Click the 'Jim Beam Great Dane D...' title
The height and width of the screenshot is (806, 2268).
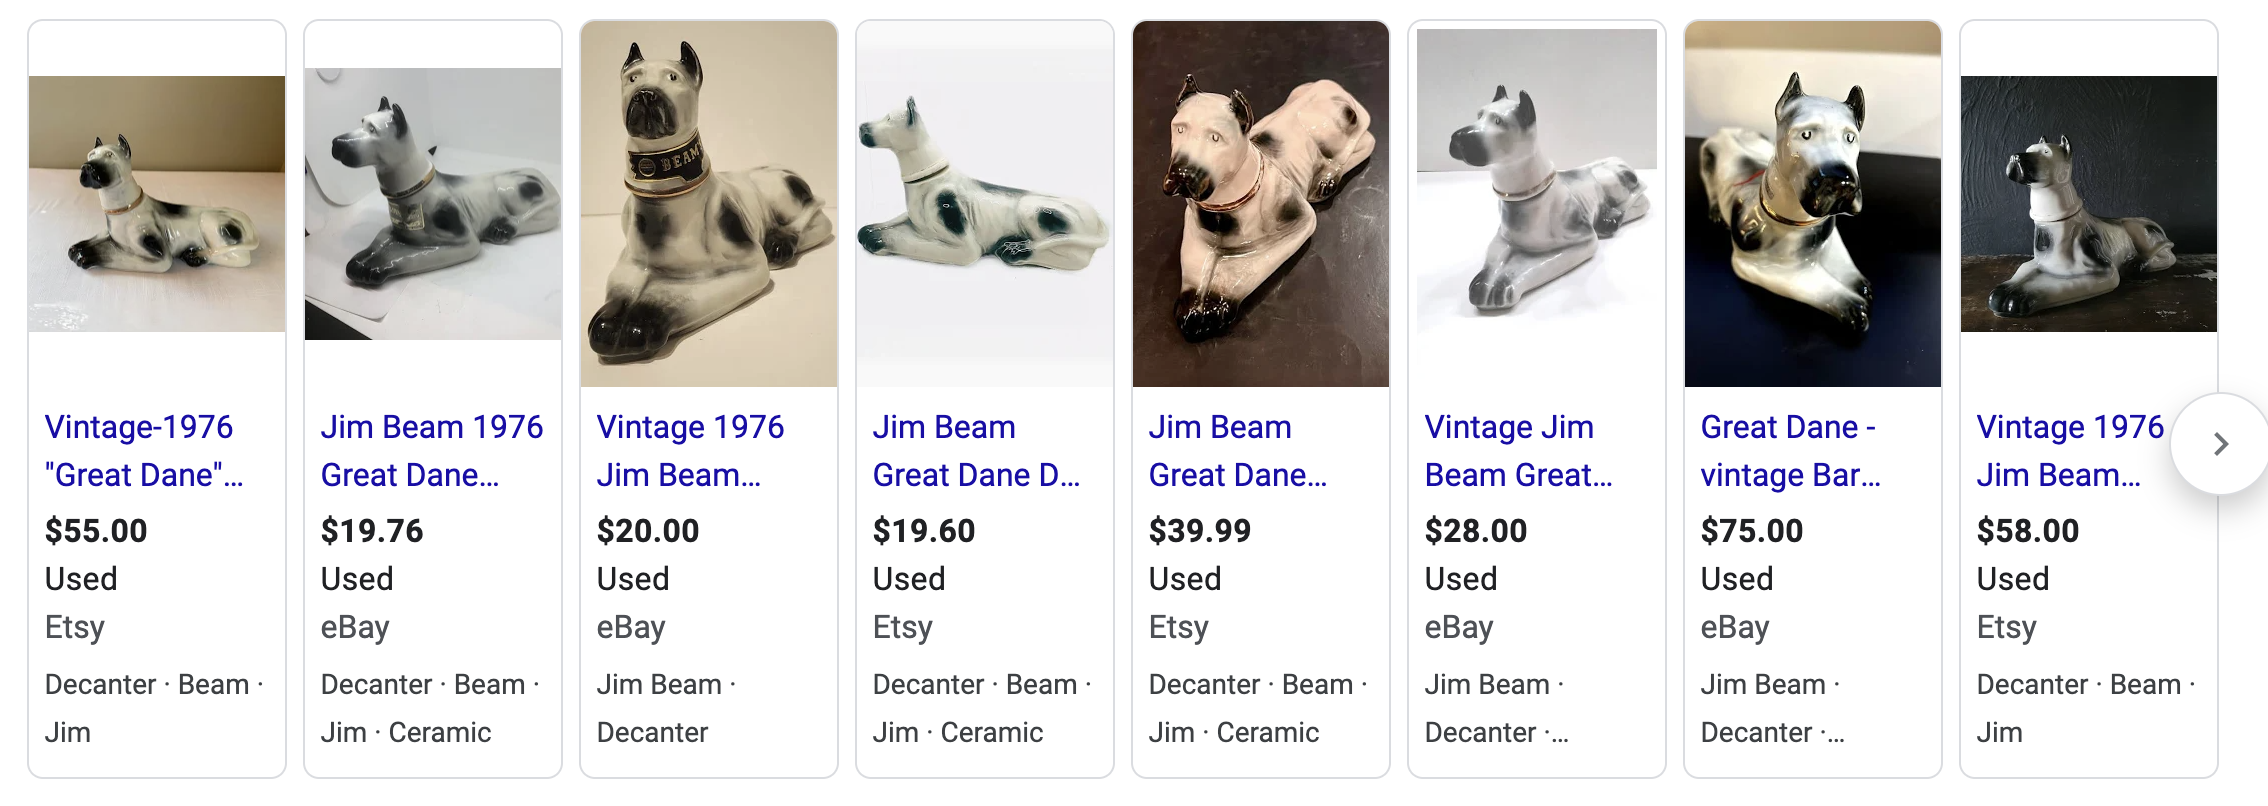976,451
